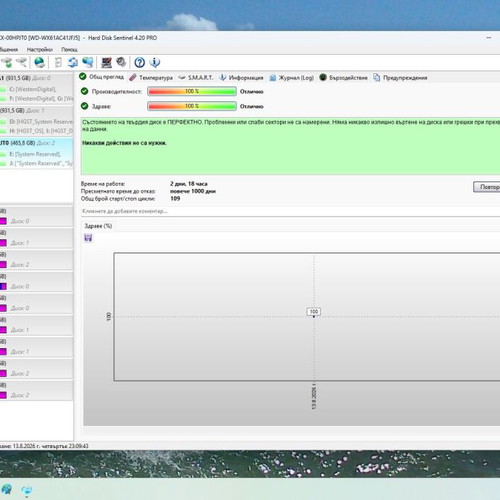Viewport: 500px width, 500px height.
Task: Switch to the Журнал (Log) tab
Action: tap(292, 78)
